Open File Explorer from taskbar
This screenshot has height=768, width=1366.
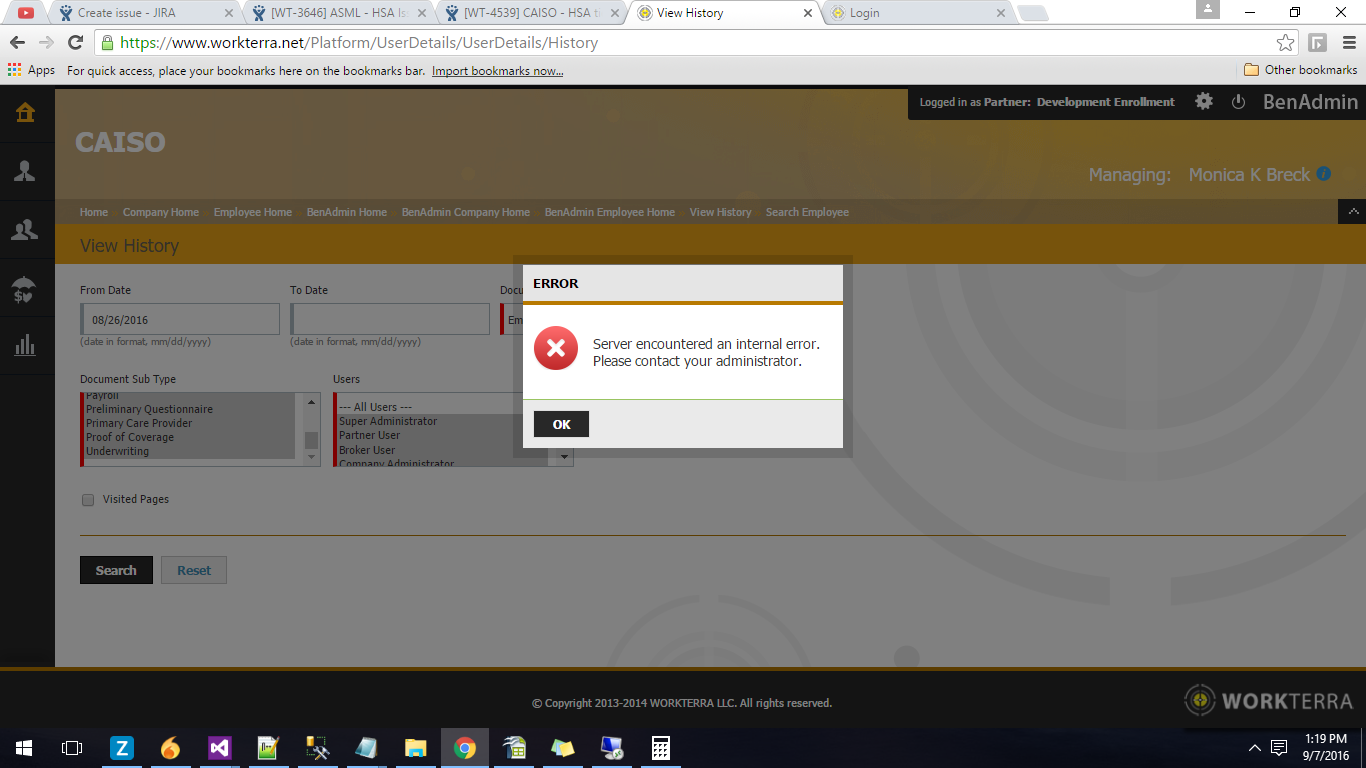coord(416,748)
